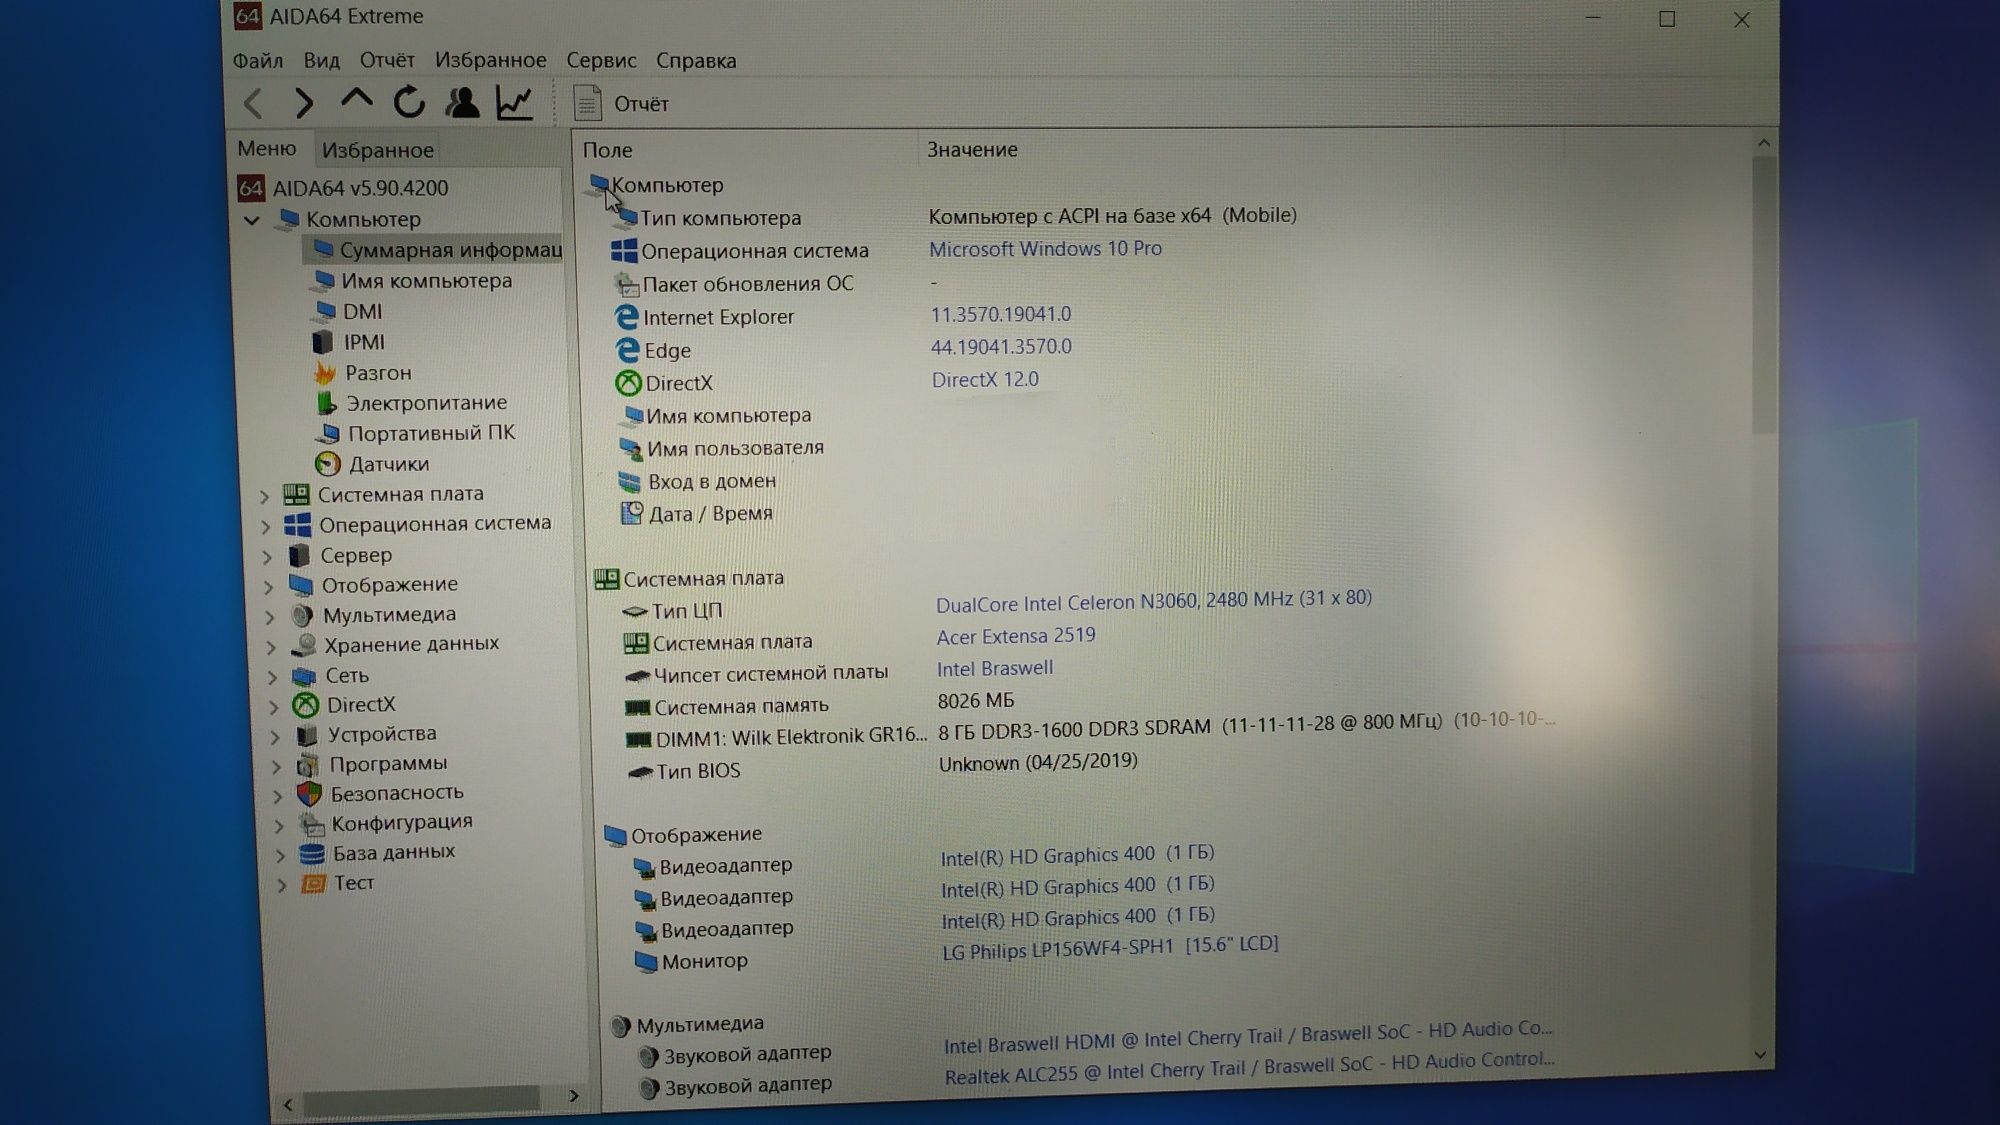Open the Файл menu
2000x1125 pixels.
coord(258,61)
